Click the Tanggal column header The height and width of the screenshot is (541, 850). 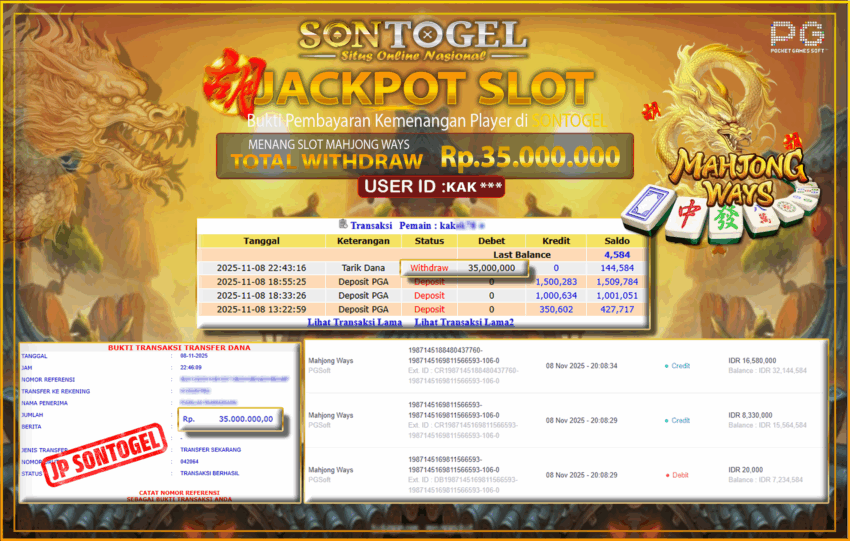point(261,241)
